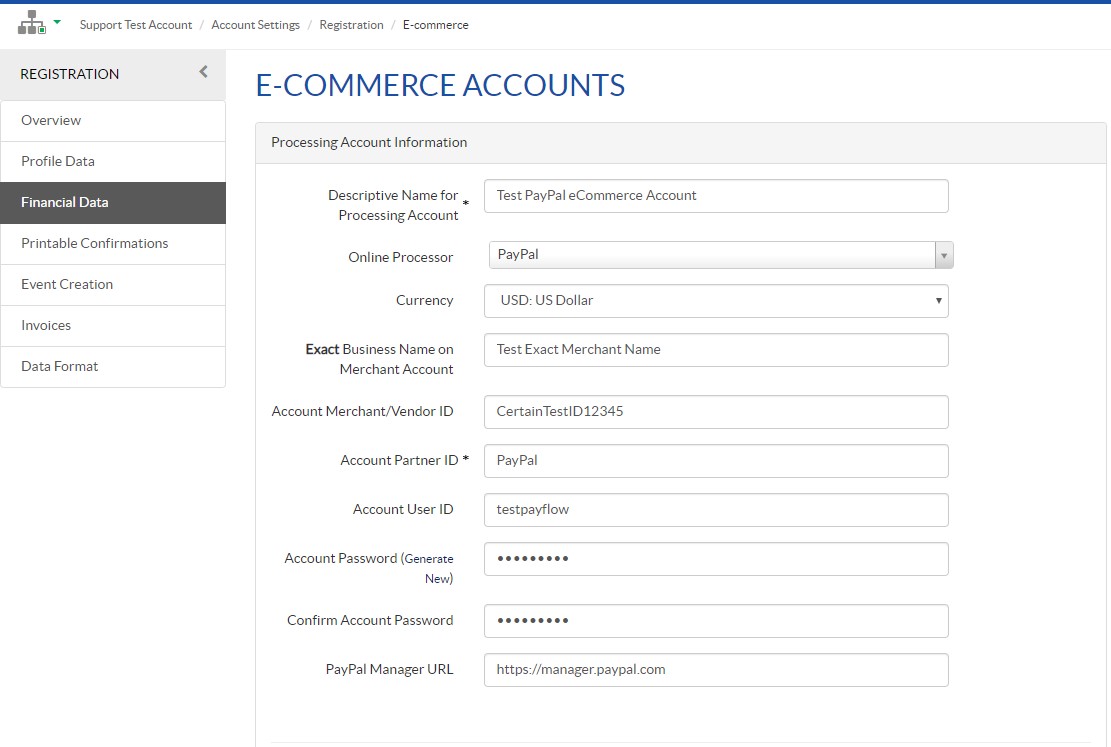Screen dimensions: 1111x747
Task: Click the E-commerce breadcrumb
Action: (436, 25)
